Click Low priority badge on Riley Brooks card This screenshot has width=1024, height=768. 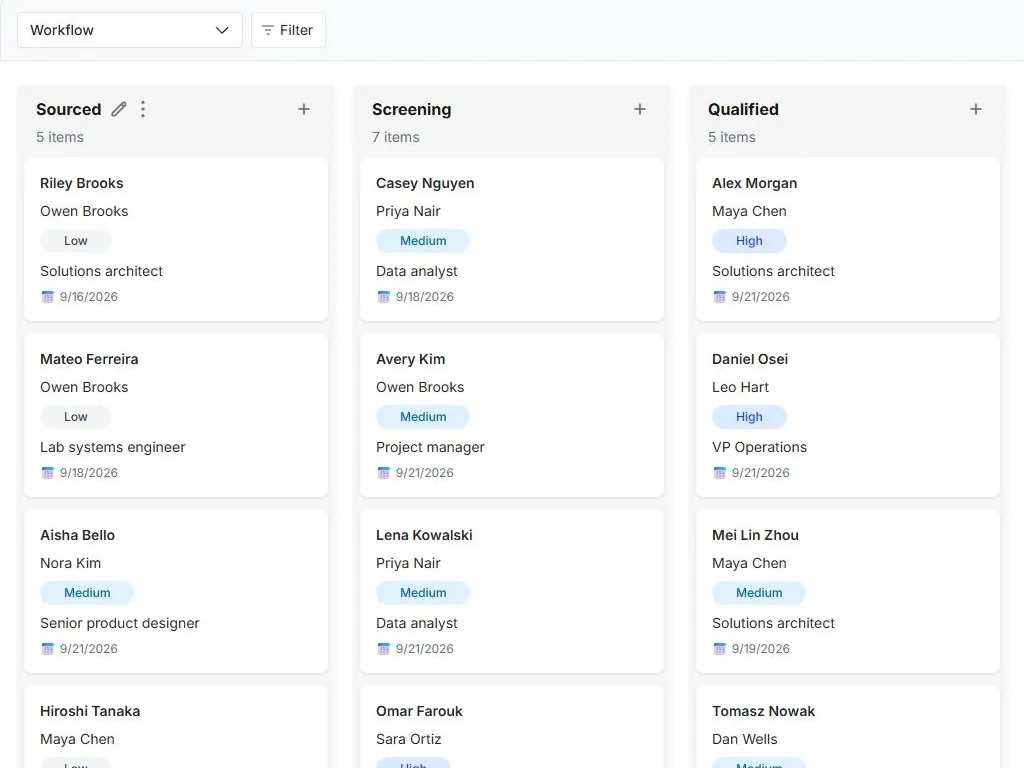(x=76, y=240)
